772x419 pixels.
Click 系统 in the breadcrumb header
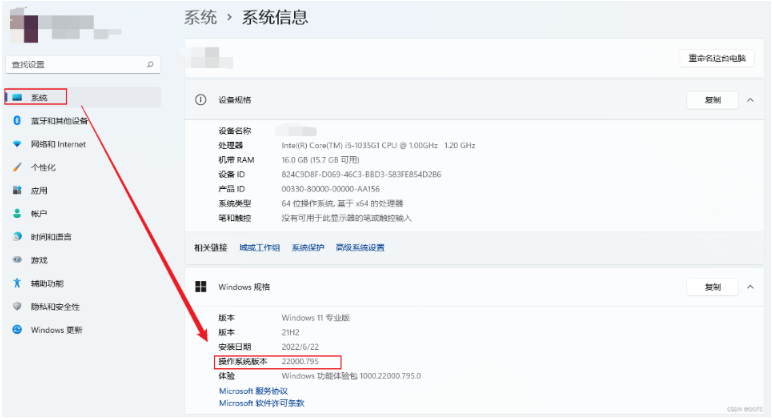(200, 17)
